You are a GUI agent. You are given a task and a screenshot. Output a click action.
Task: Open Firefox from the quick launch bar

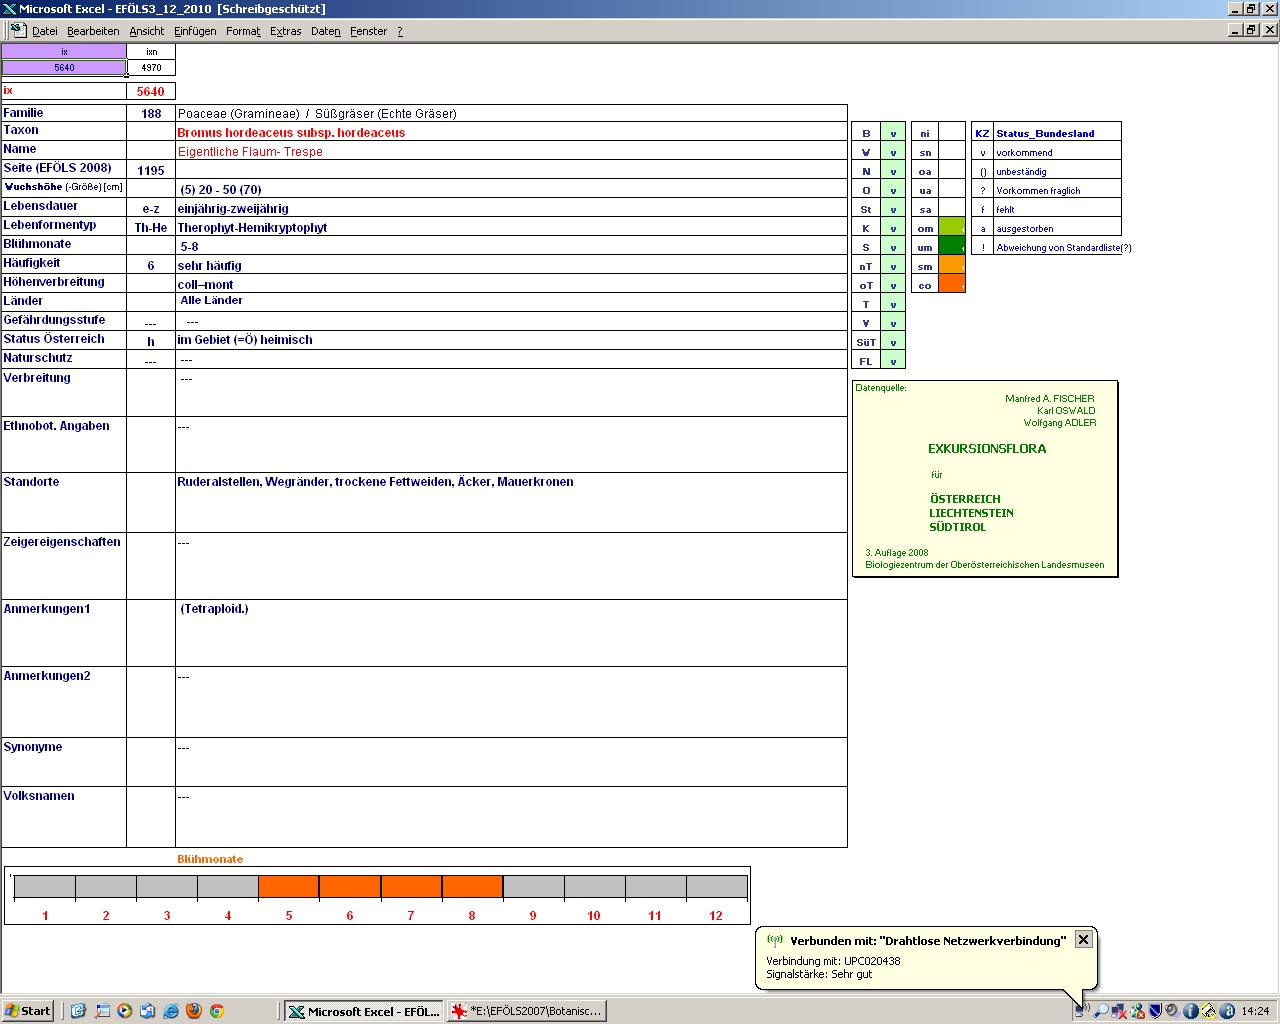193,1011
